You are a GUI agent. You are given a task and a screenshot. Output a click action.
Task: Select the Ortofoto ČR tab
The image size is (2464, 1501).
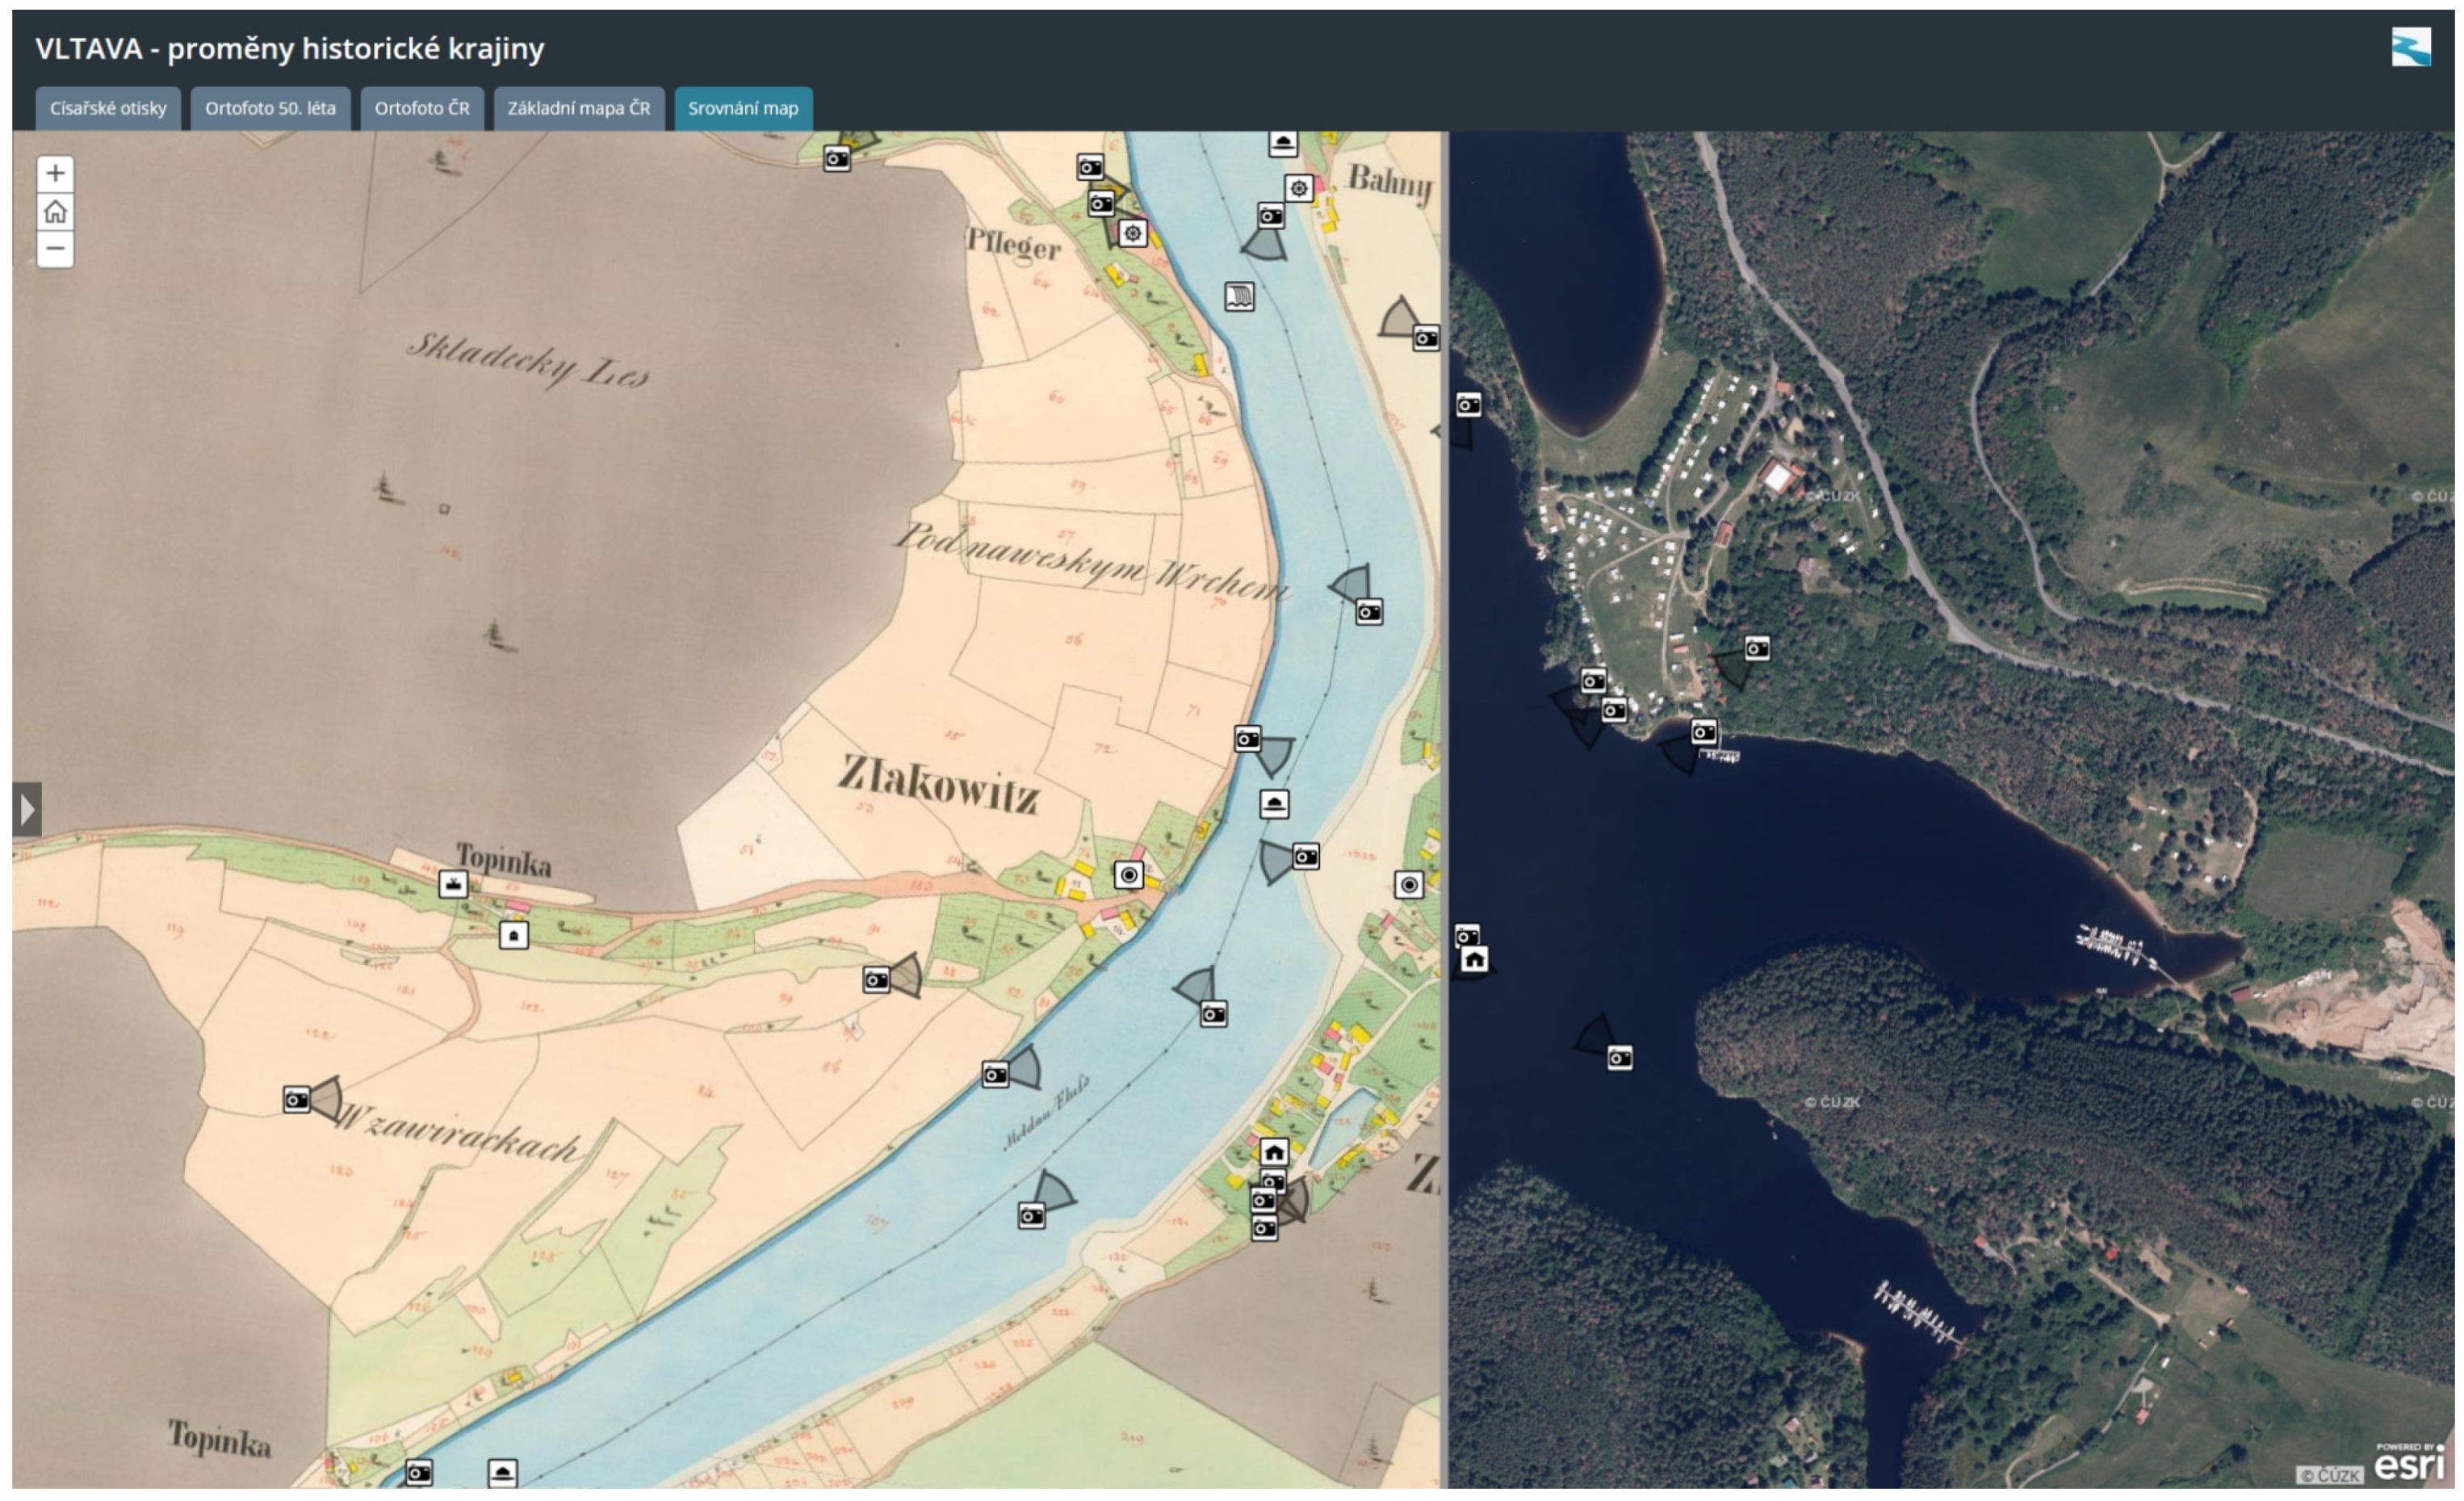click(x=421, y=108)
